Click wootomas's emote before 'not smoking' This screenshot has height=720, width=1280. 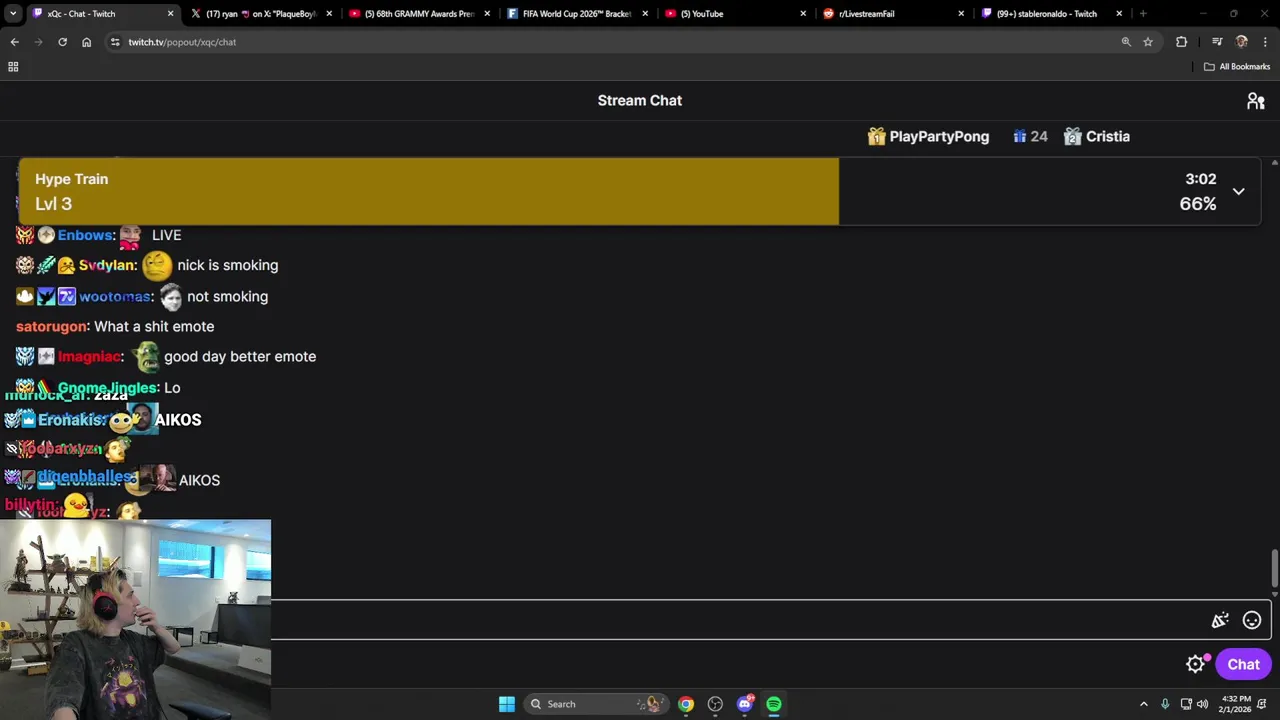[x=171, y=296]
